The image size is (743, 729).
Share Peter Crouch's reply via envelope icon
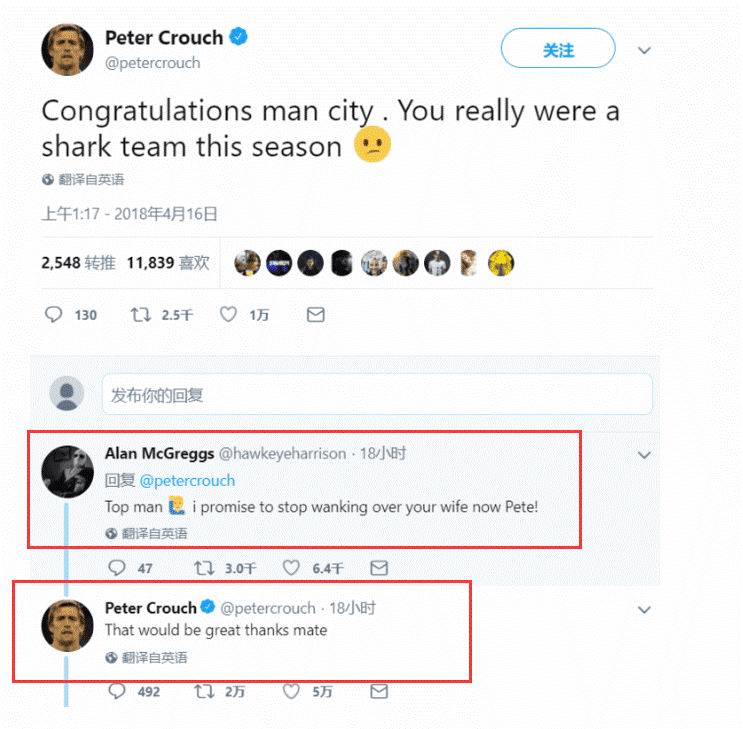coord(379,691)
